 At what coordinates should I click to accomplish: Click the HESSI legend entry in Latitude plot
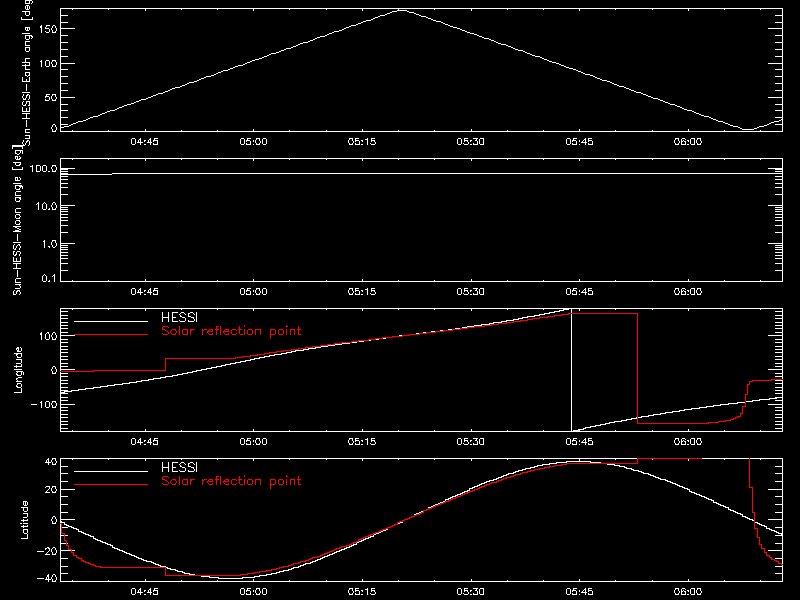pyautogui.click(x=179, y=467)
